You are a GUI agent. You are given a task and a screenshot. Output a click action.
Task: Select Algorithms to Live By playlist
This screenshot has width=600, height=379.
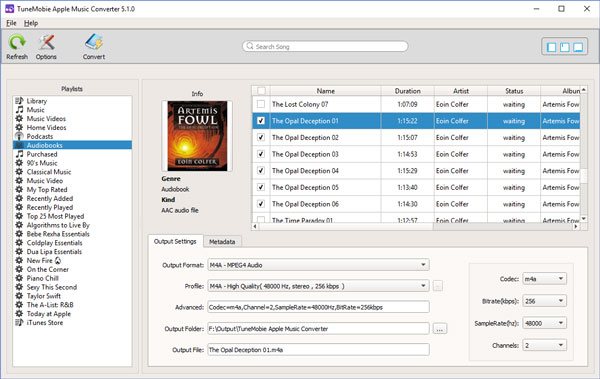58,225
